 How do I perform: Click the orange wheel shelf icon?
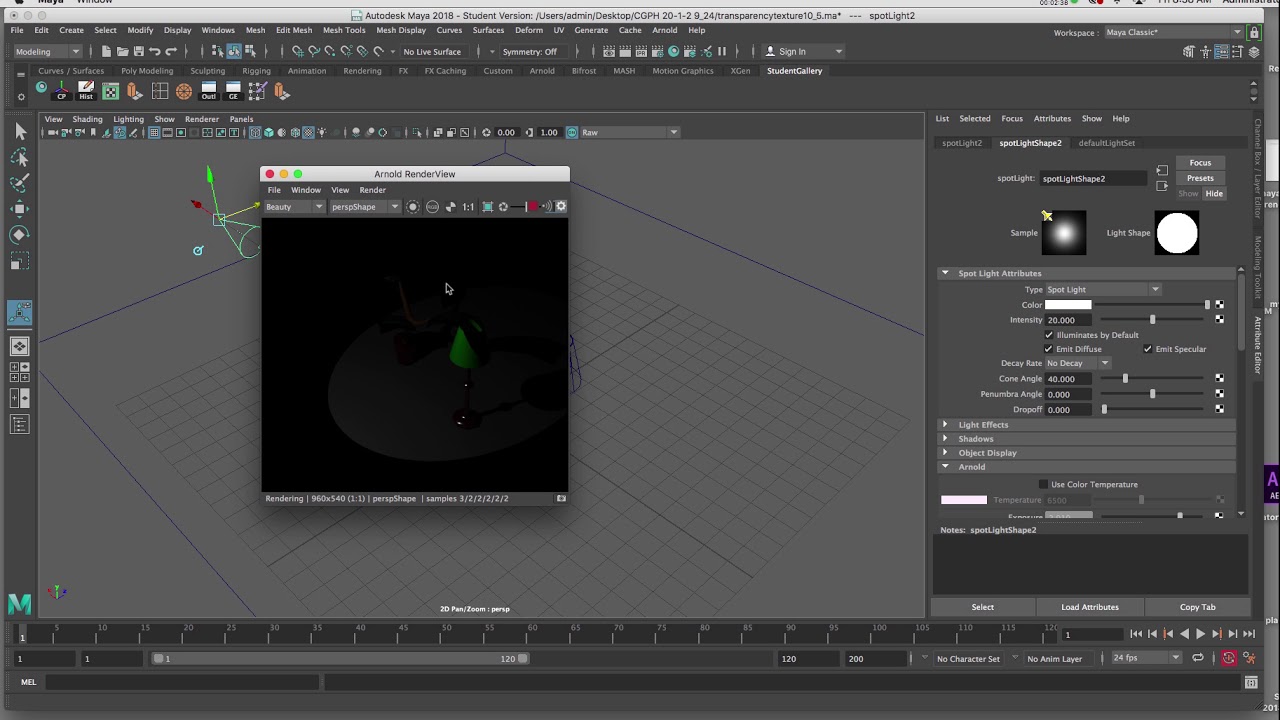184,91
